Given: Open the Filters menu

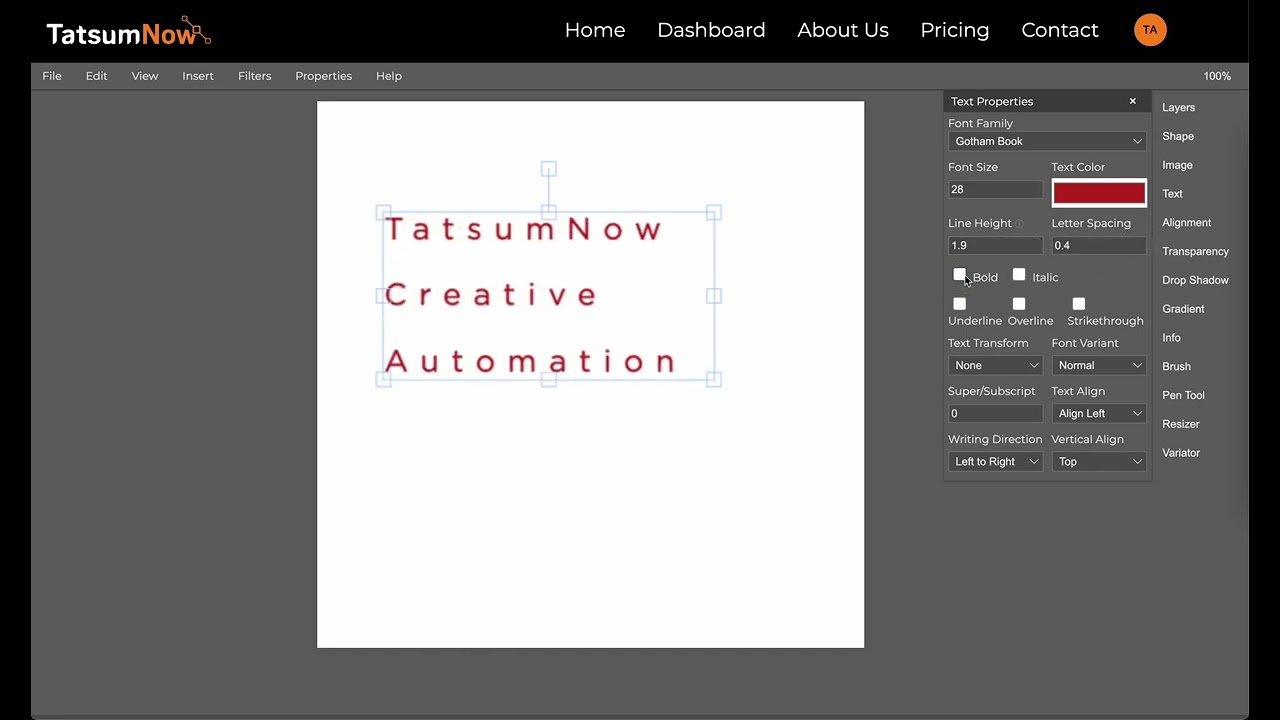Looking at the screenshot, I should tap(255, 76).
